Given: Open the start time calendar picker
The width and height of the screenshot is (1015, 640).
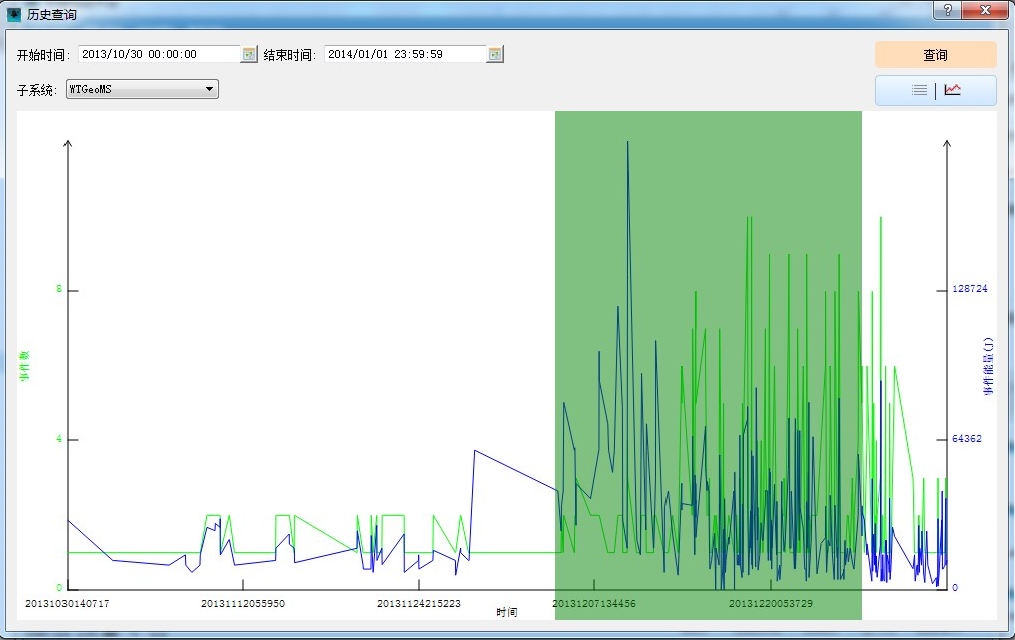Looking at the screenshot, I should click(x=250, y=55).
